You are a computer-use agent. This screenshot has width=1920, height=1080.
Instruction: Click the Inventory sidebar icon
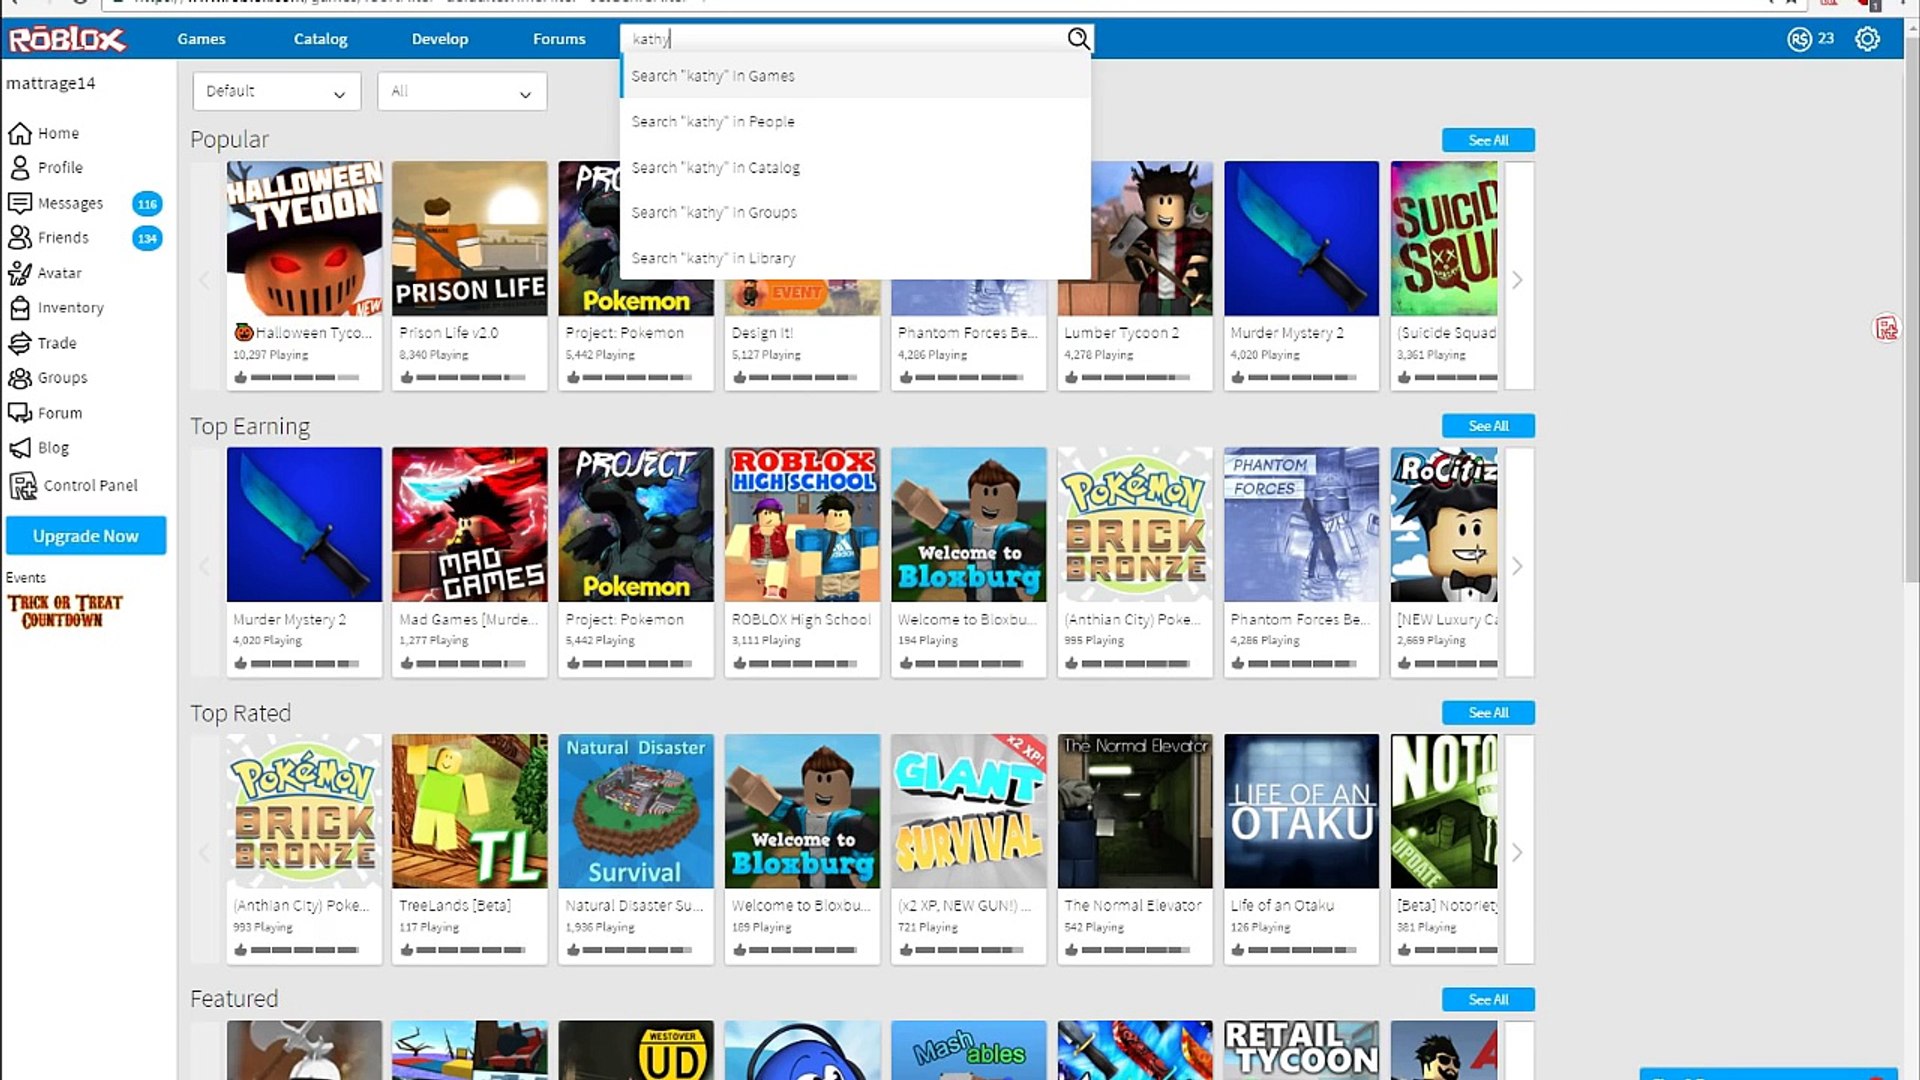click(20, 308)
